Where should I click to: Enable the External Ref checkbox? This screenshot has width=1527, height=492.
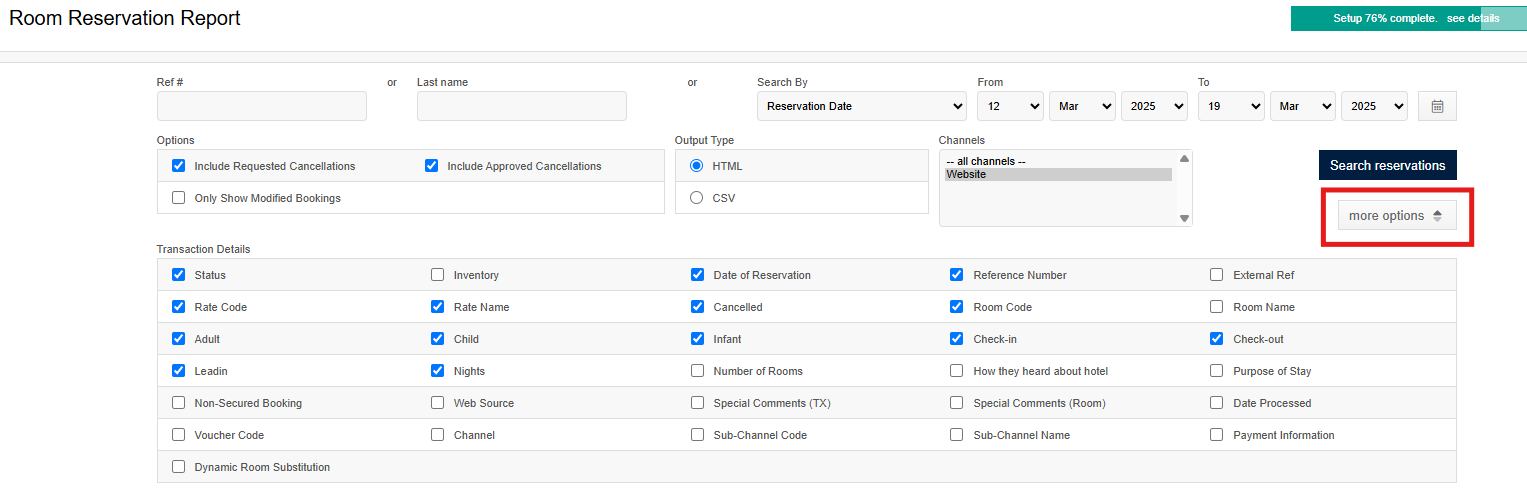click(1217, 275)
